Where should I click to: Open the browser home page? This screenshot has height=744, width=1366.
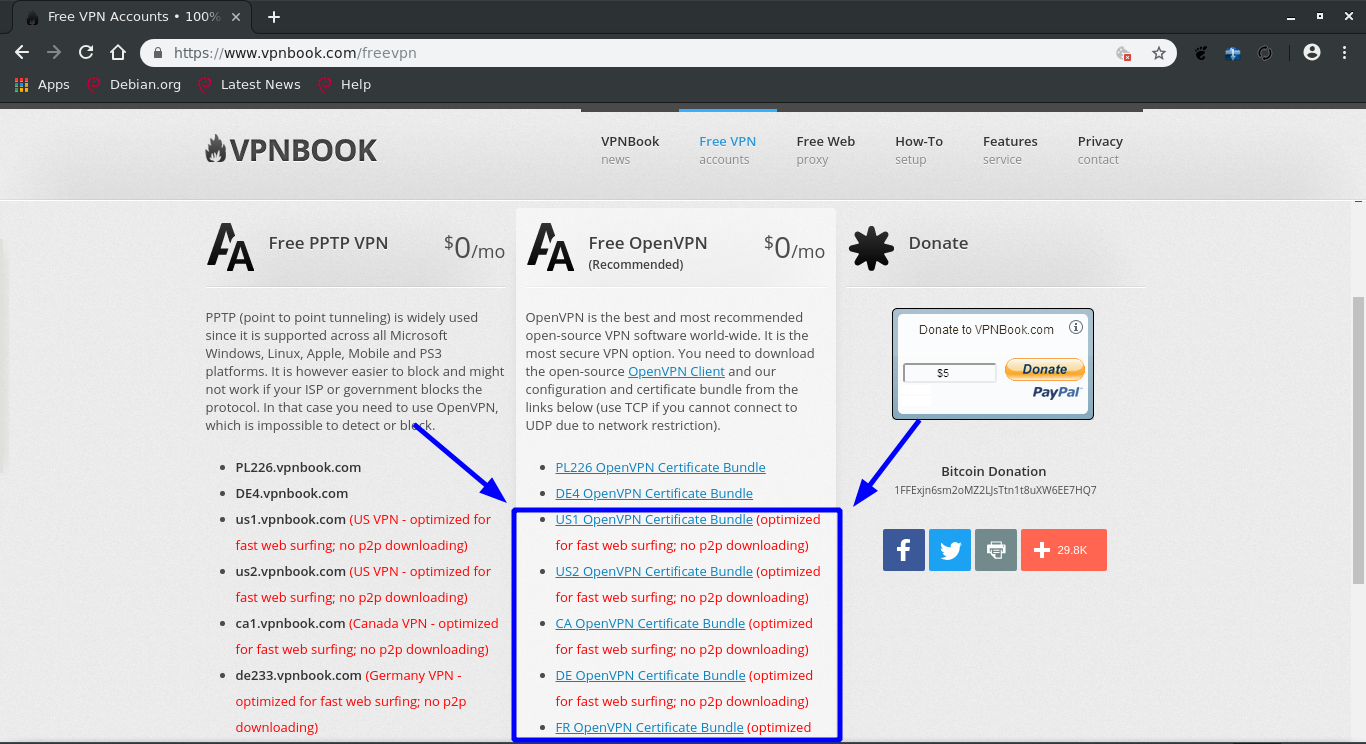(118, 53)
